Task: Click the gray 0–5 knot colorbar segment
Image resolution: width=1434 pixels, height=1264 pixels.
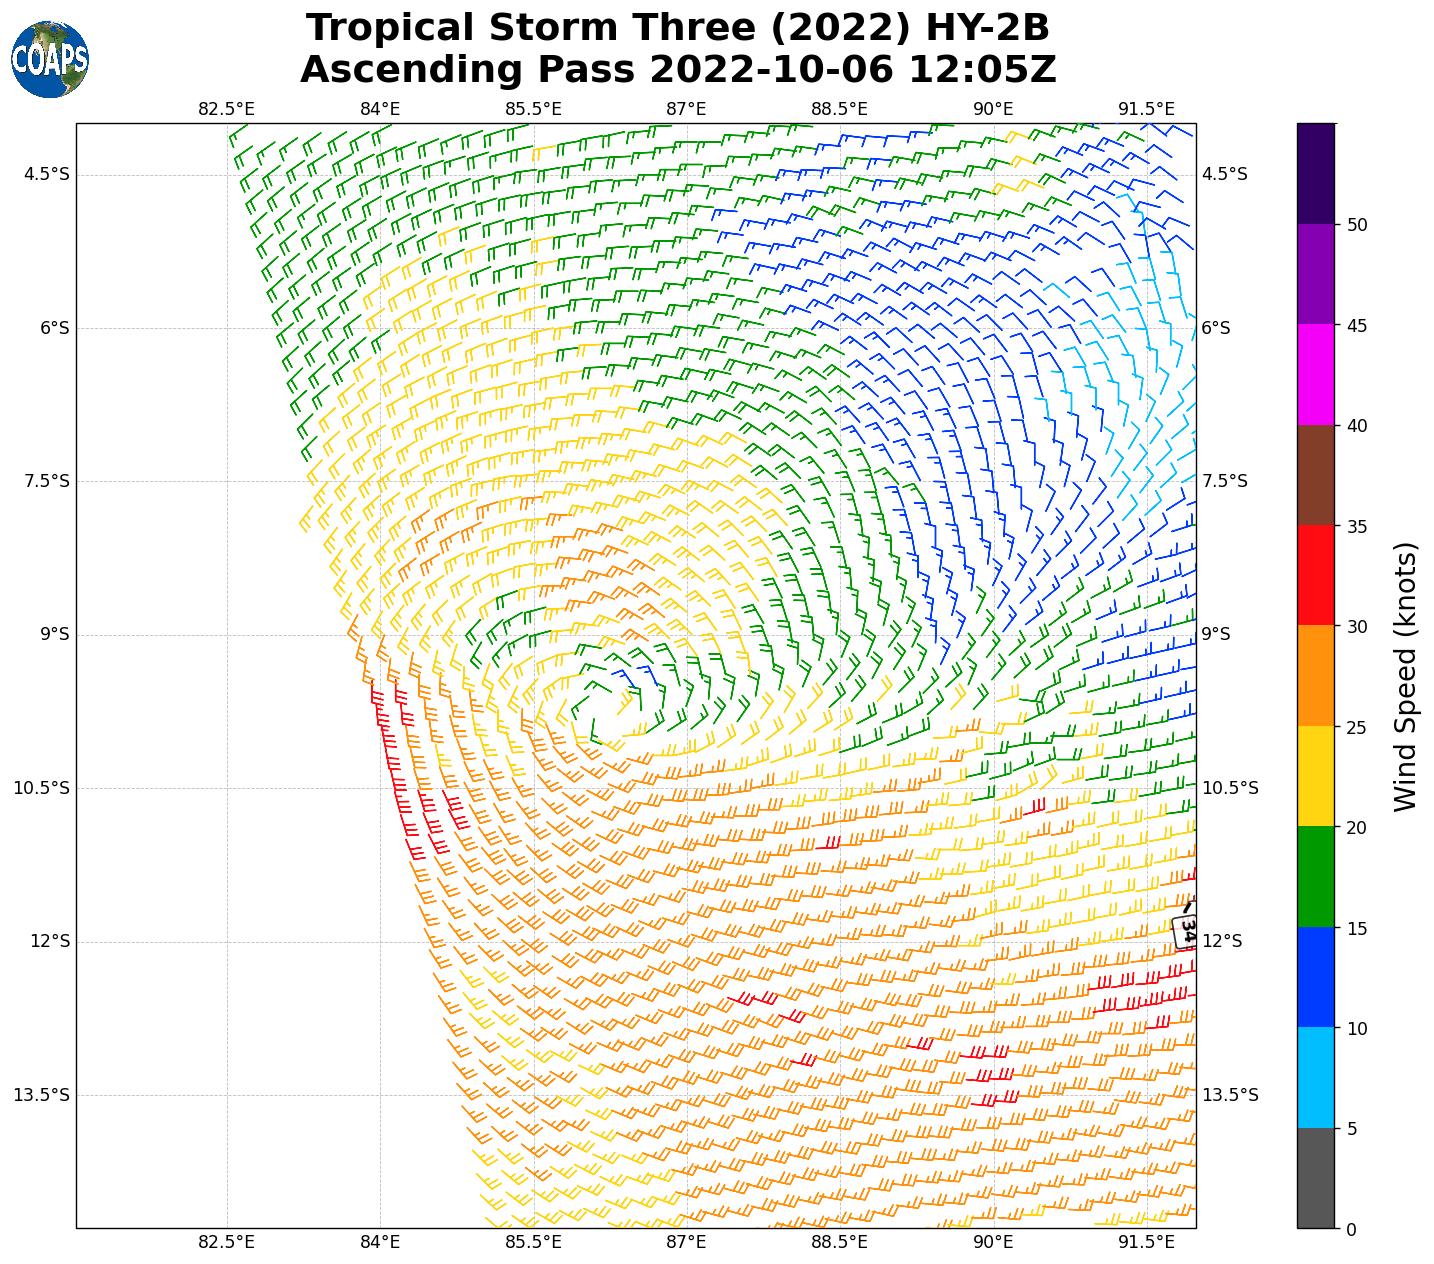Action: (1315, 1178)
